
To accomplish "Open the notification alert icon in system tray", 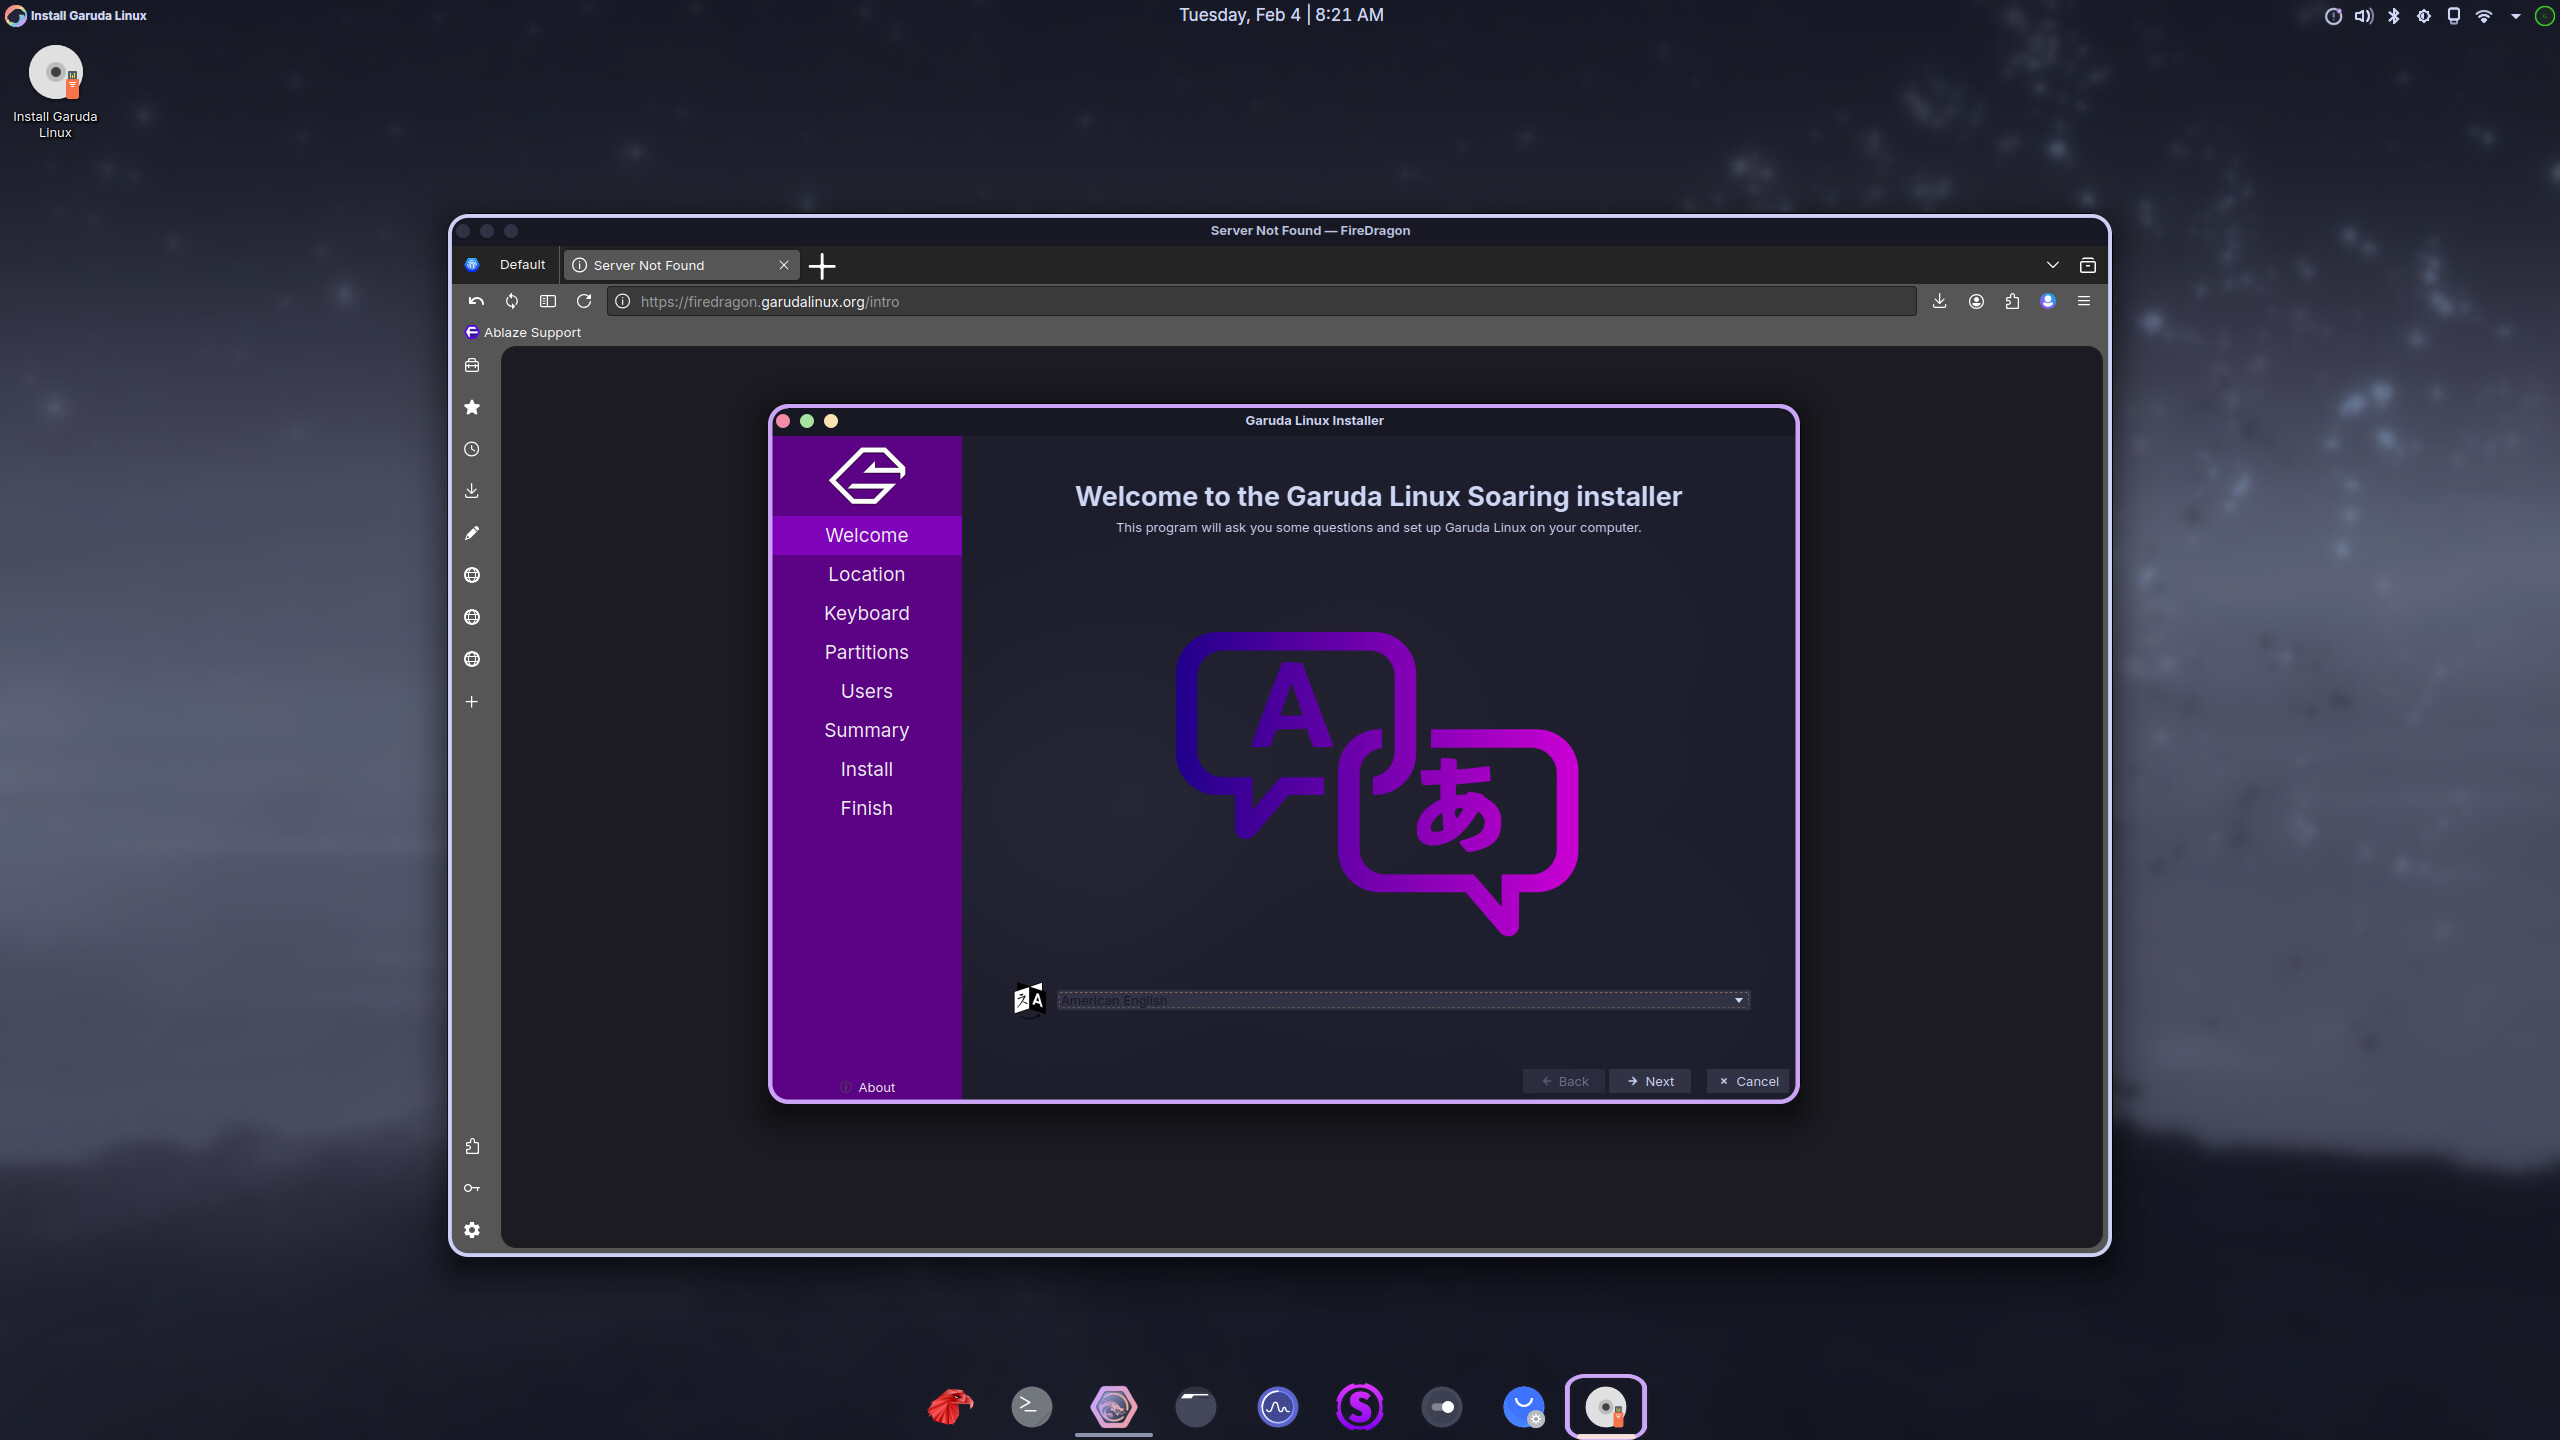I will 2333,16.
